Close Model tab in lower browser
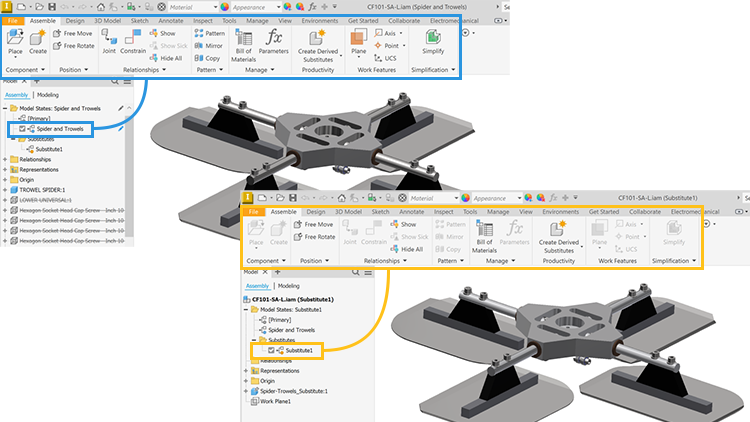This screenshot has width=750, height=422. point(265,272)
